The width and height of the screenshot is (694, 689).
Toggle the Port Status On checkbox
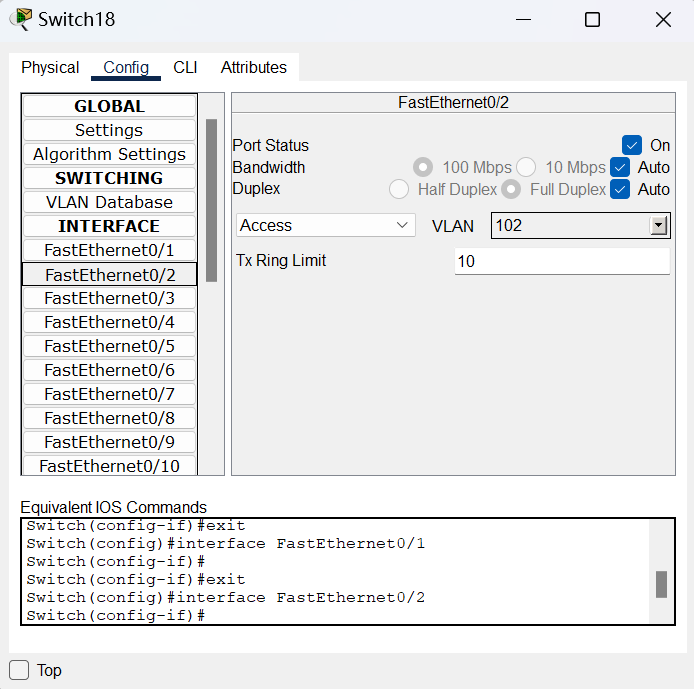[x=631, y=145]
